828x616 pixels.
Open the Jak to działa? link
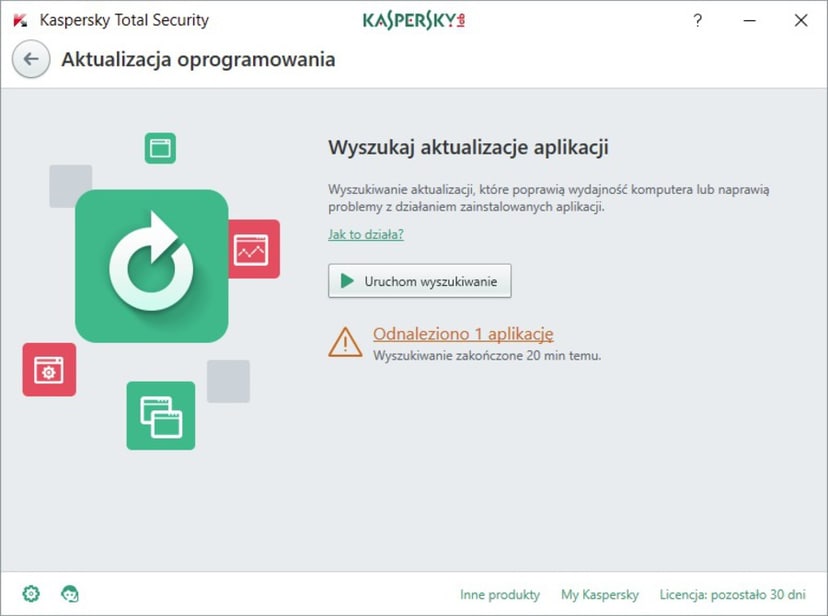pos(366,234)
